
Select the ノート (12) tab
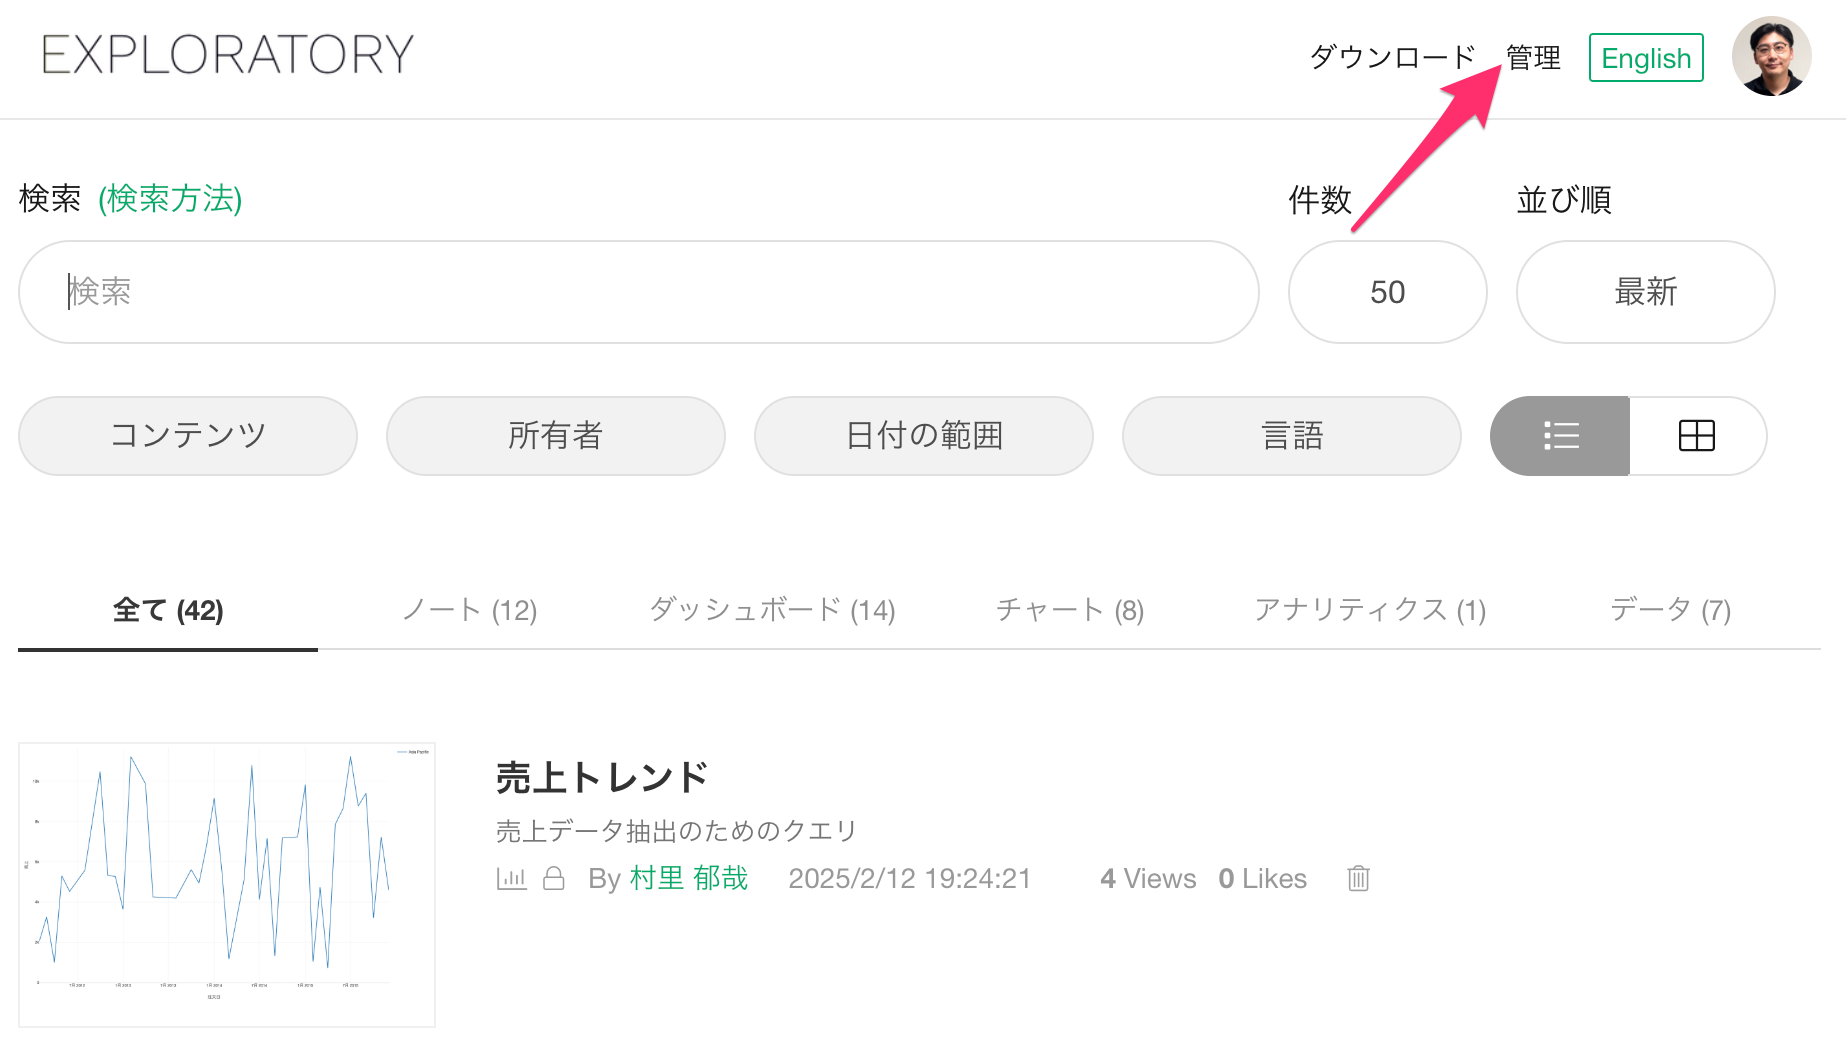tap(469, 610)
